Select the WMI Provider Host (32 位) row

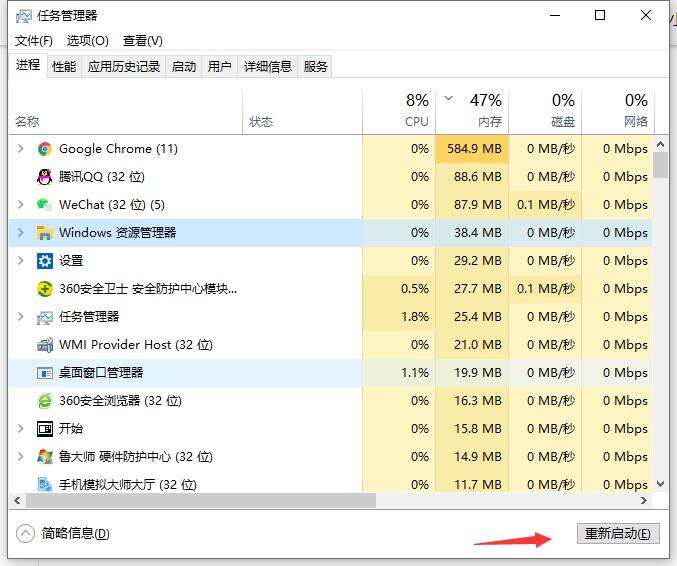coord(330,345)
